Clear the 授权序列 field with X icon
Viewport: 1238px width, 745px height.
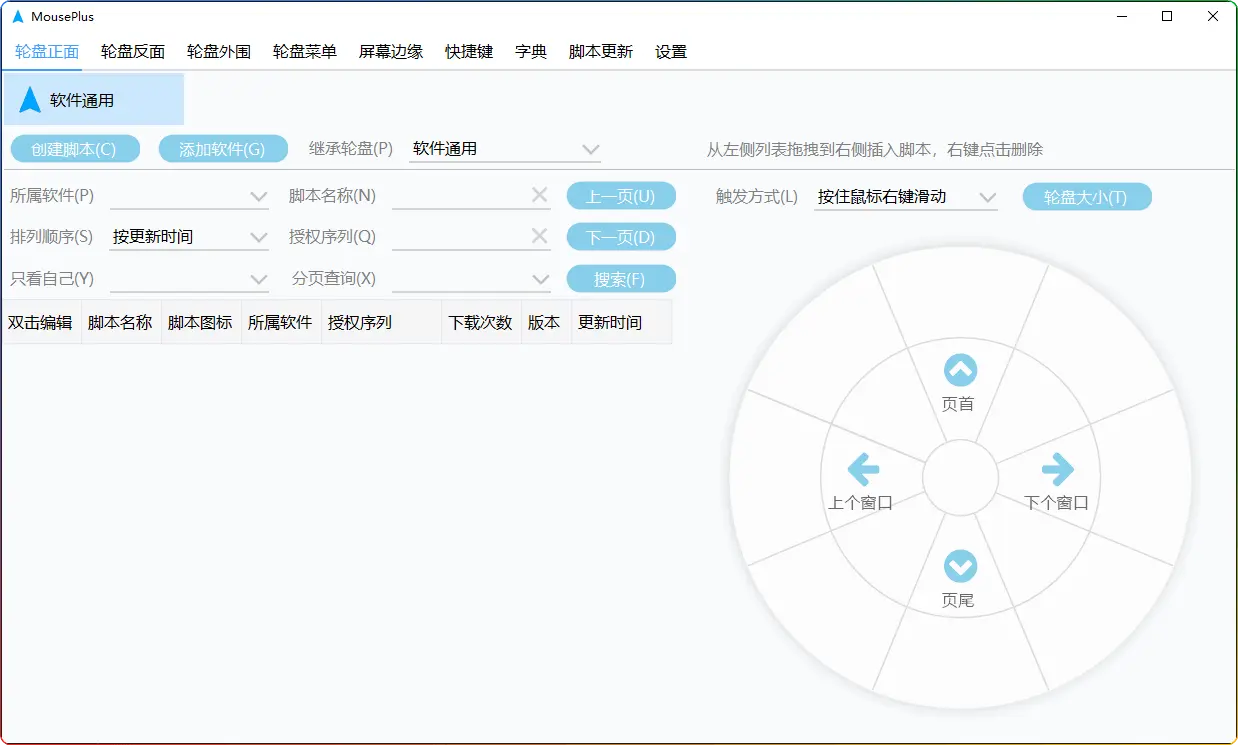539,236
